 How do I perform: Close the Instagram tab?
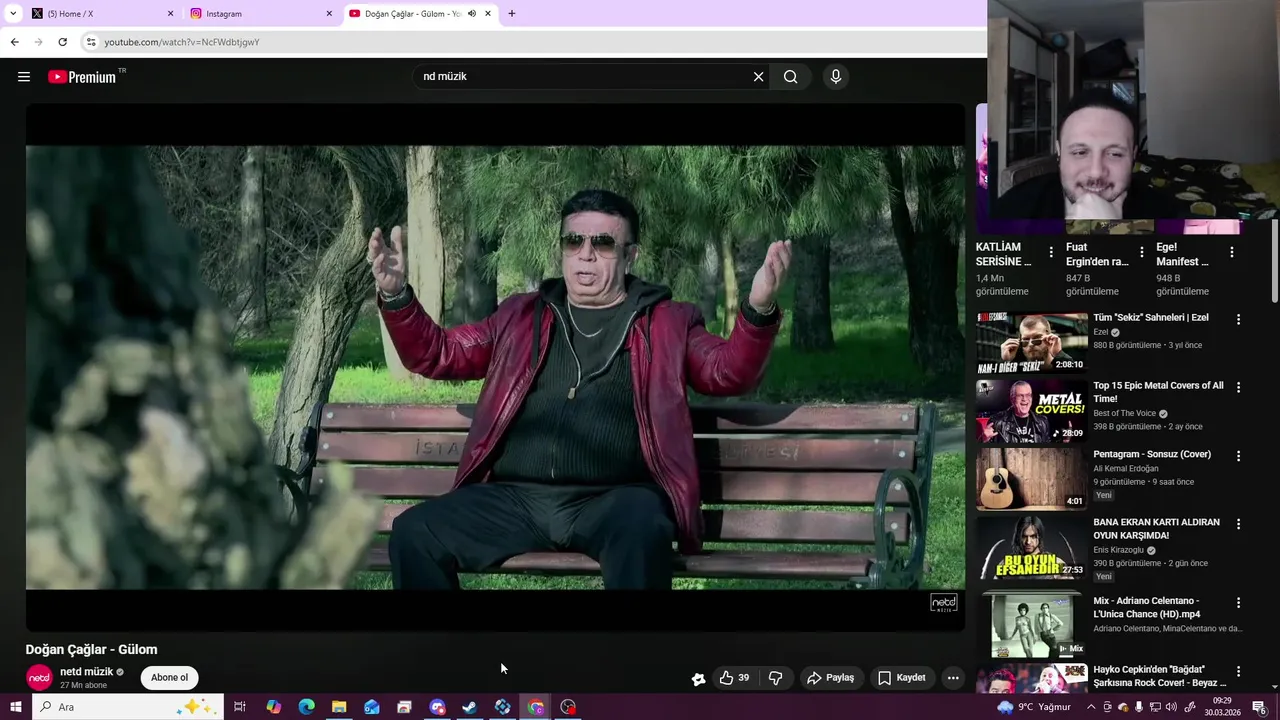329,14
